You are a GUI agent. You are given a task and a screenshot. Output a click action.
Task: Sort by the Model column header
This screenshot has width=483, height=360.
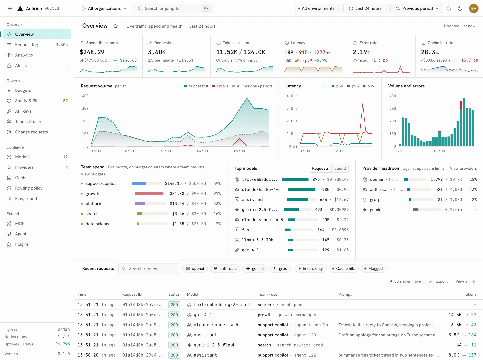click(x=192, y=295)
